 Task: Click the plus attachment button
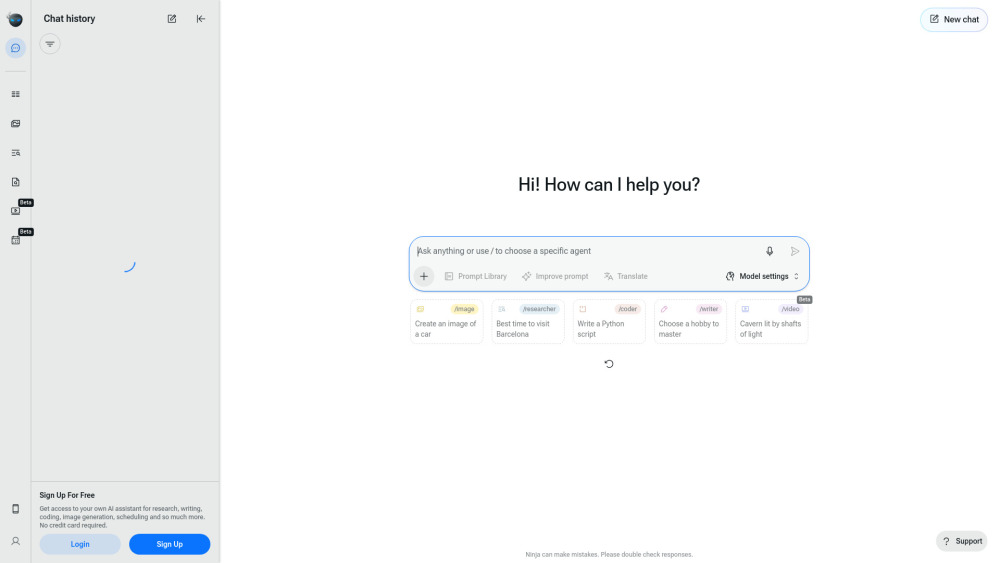[x=424, y=276]
